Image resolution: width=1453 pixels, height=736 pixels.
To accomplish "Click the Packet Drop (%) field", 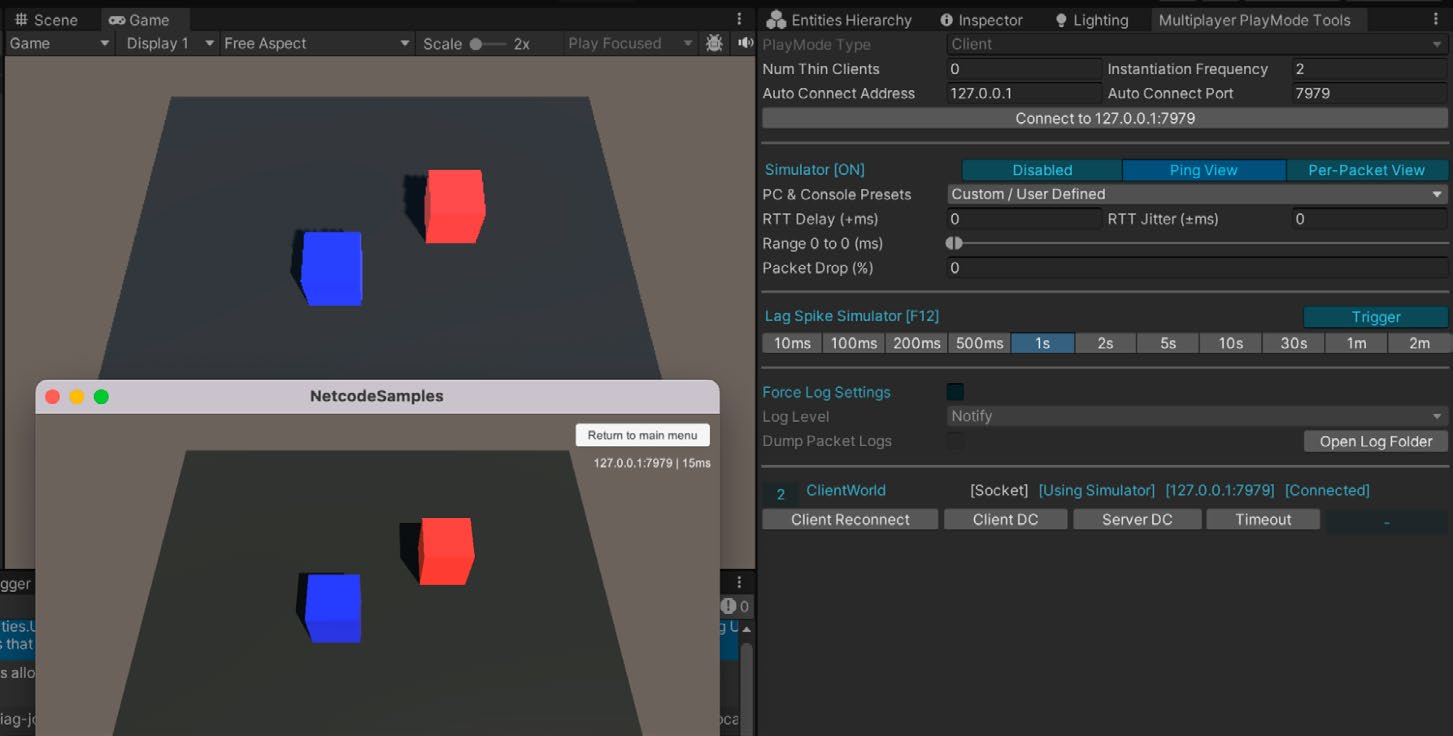I will coord(1197,268).
